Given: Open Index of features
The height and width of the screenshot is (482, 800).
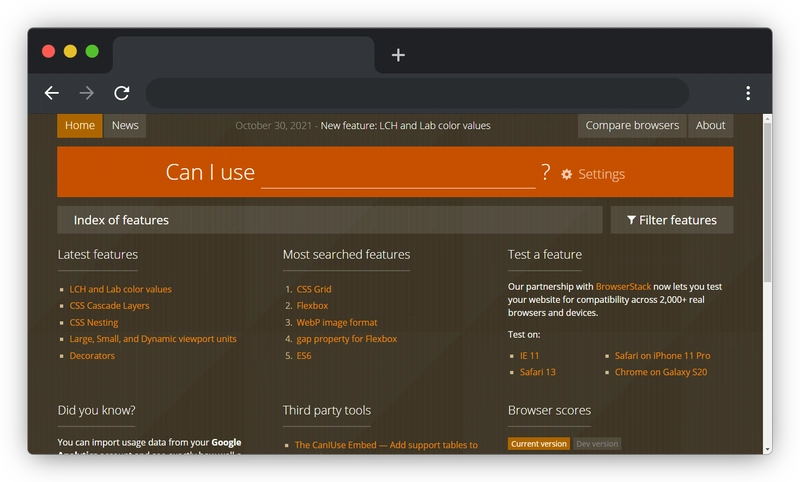Looking at the screenshot, I should pos(330,220).
